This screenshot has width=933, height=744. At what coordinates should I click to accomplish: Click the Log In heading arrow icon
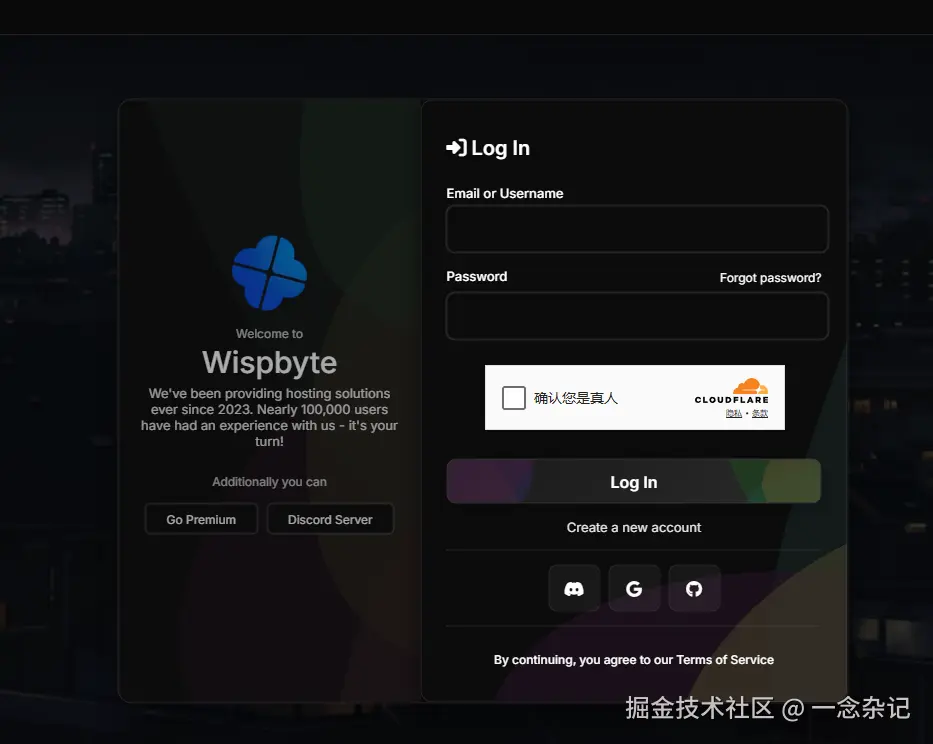[456, 148]
